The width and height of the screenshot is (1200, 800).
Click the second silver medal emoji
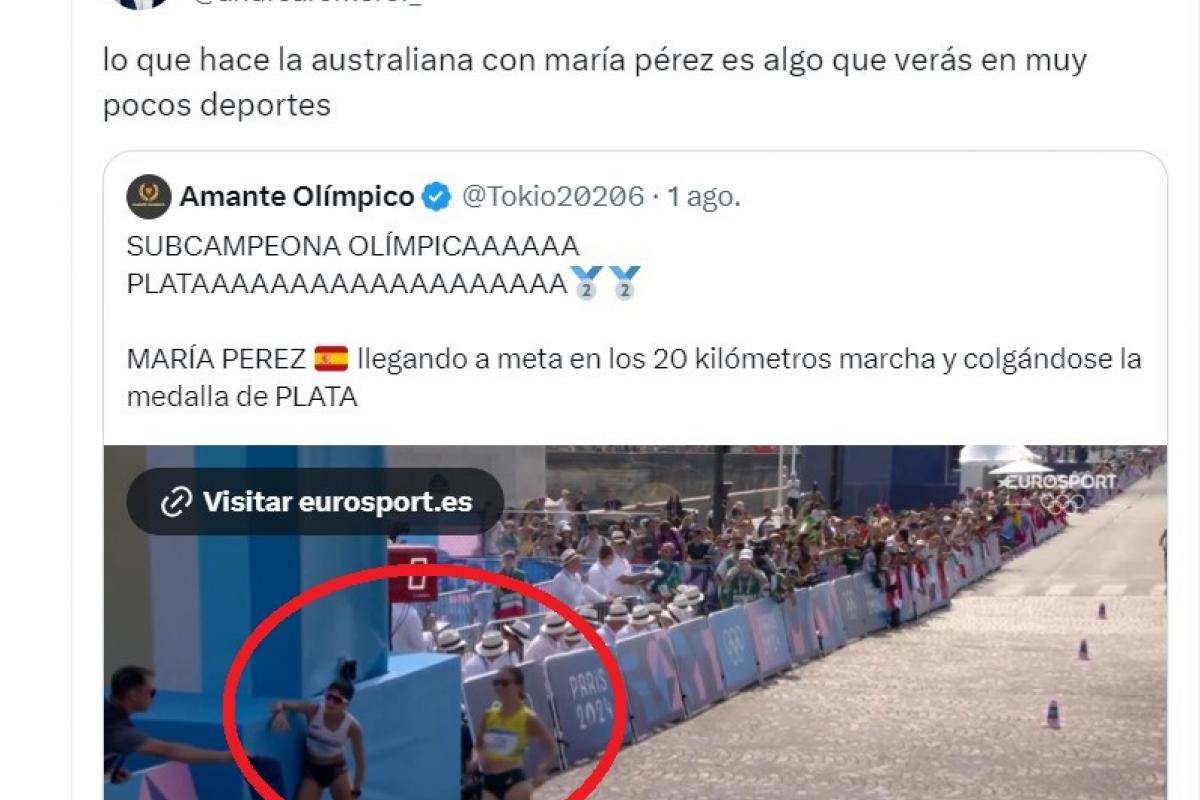625,283
